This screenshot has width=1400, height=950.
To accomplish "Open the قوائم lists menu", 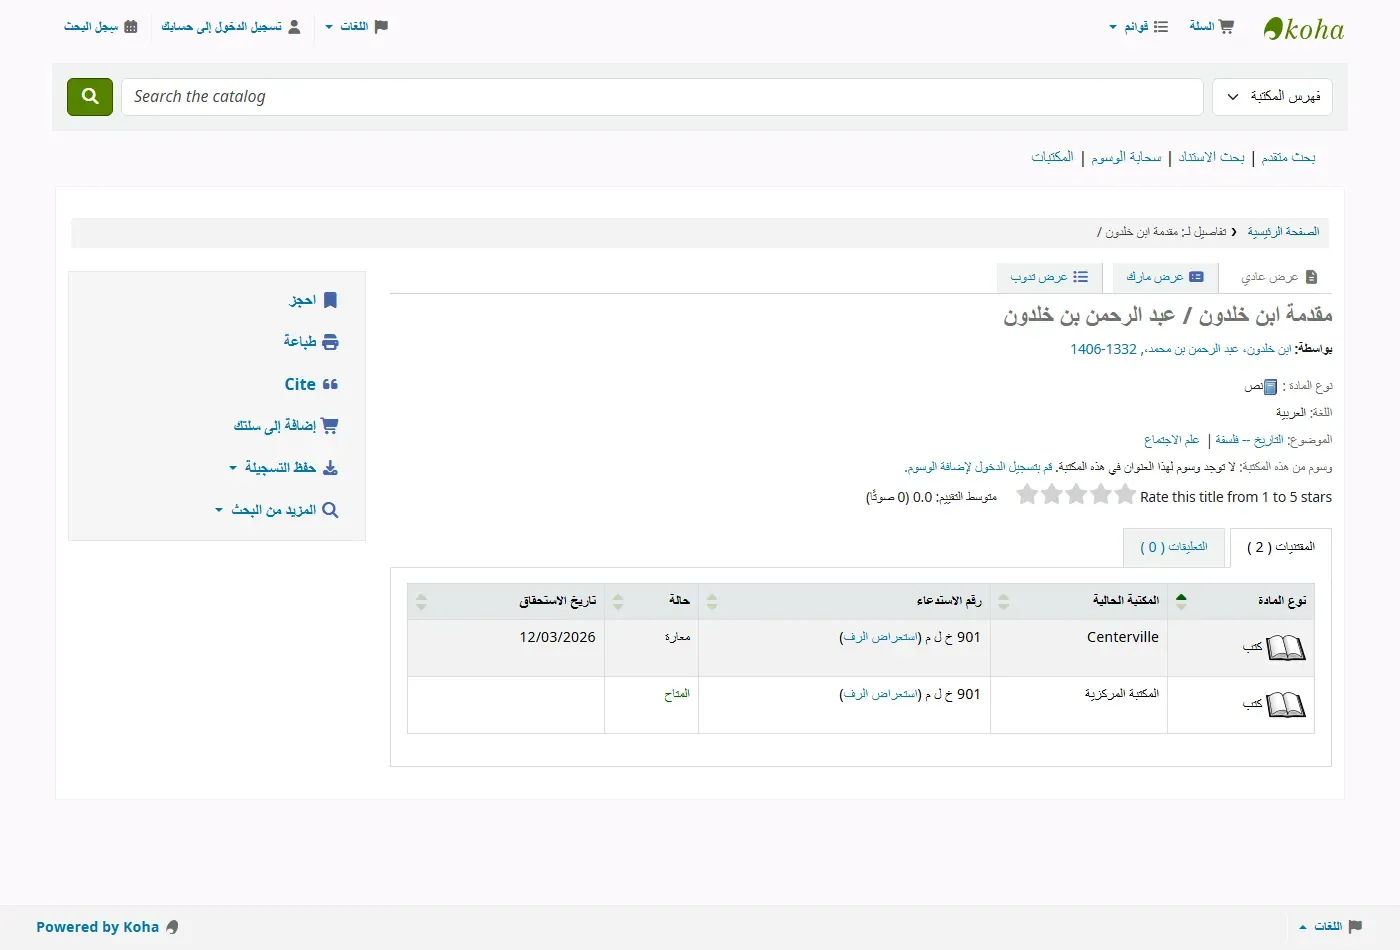I will 1139,27.
